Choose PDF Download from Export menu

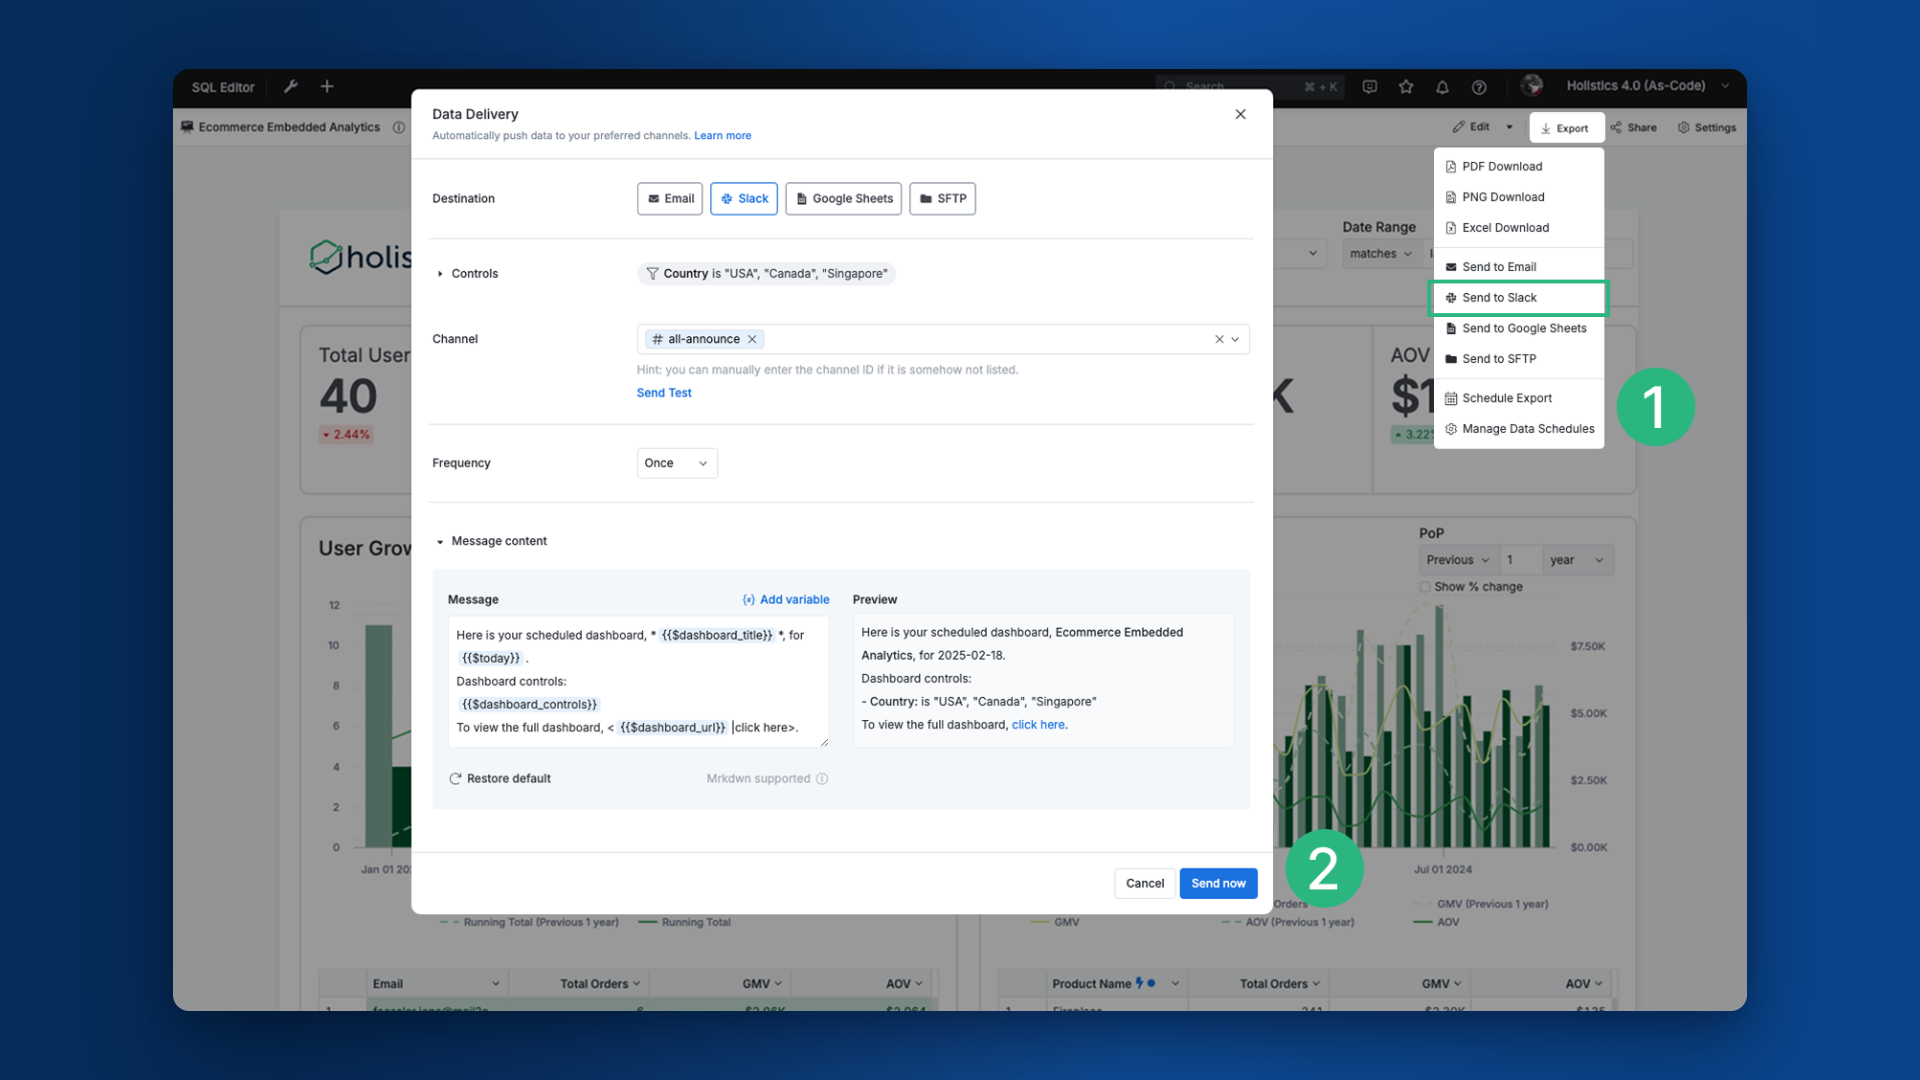tap(1519, 167)
